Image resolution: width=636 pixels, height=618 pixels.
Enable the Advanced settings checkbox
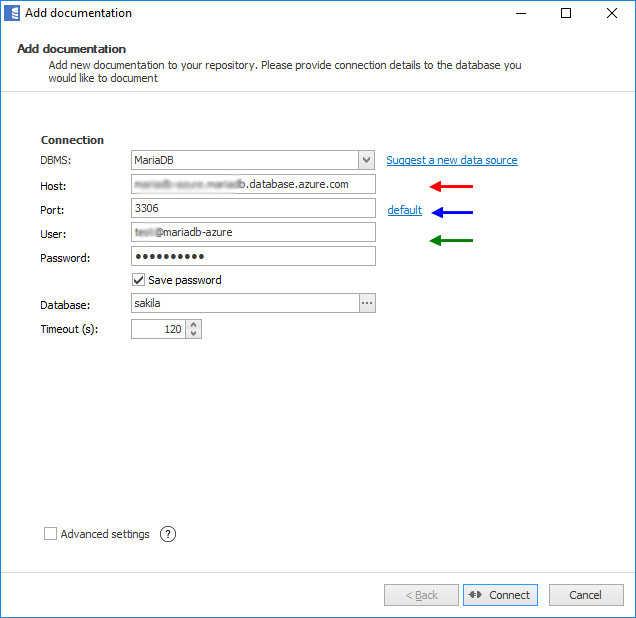[50, 534]
